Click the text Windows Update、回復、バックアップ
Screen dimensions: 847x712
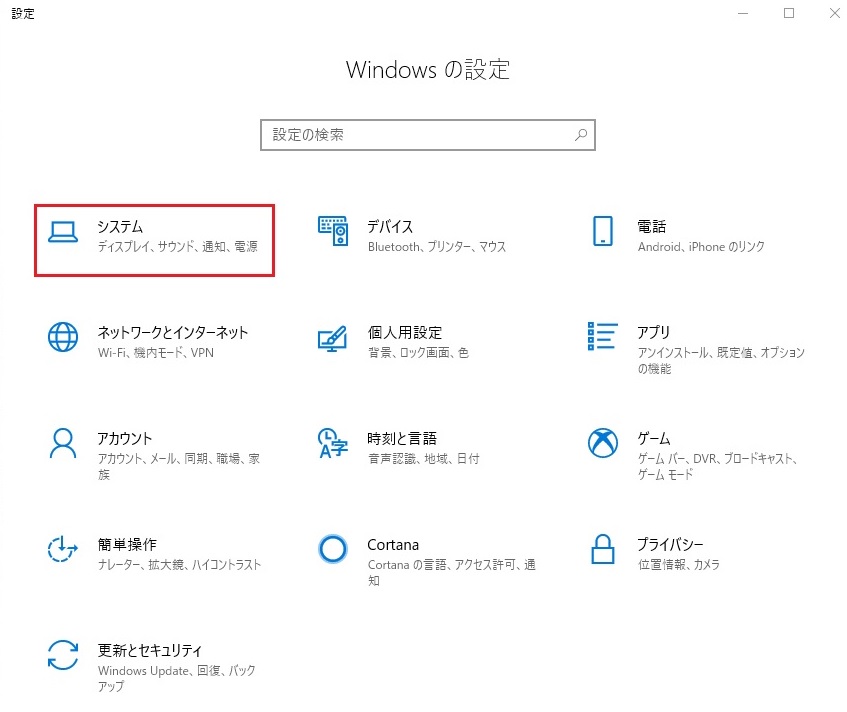pyautogui.click(x=177, y=678)
